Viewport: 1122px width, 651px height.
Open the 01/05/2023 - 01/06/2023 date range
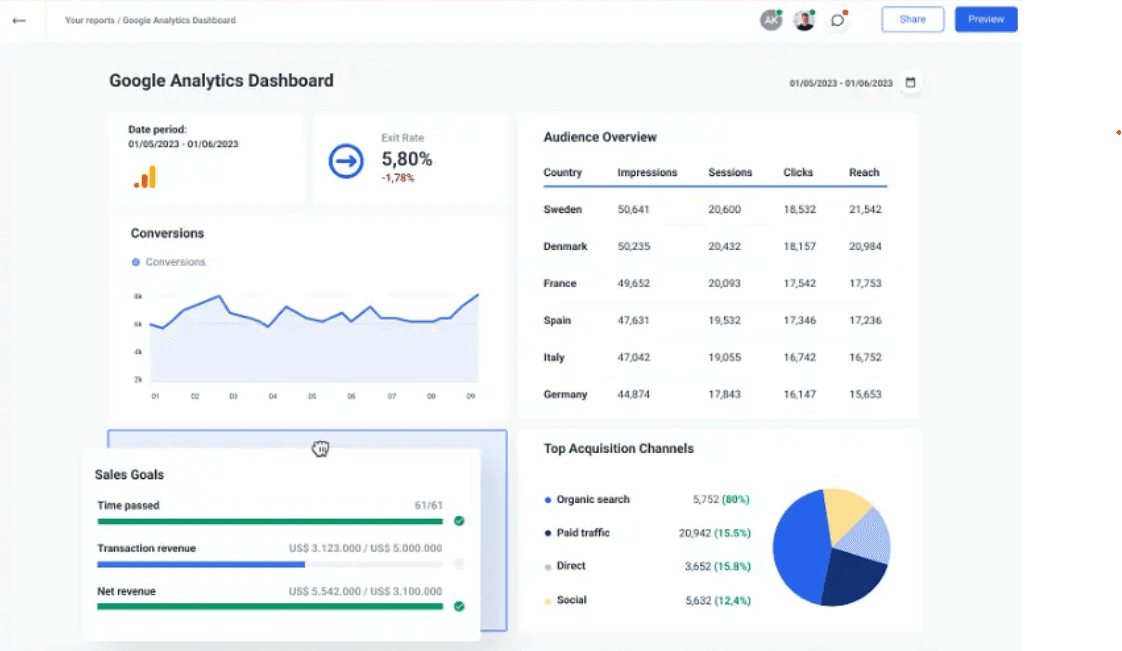840,83
